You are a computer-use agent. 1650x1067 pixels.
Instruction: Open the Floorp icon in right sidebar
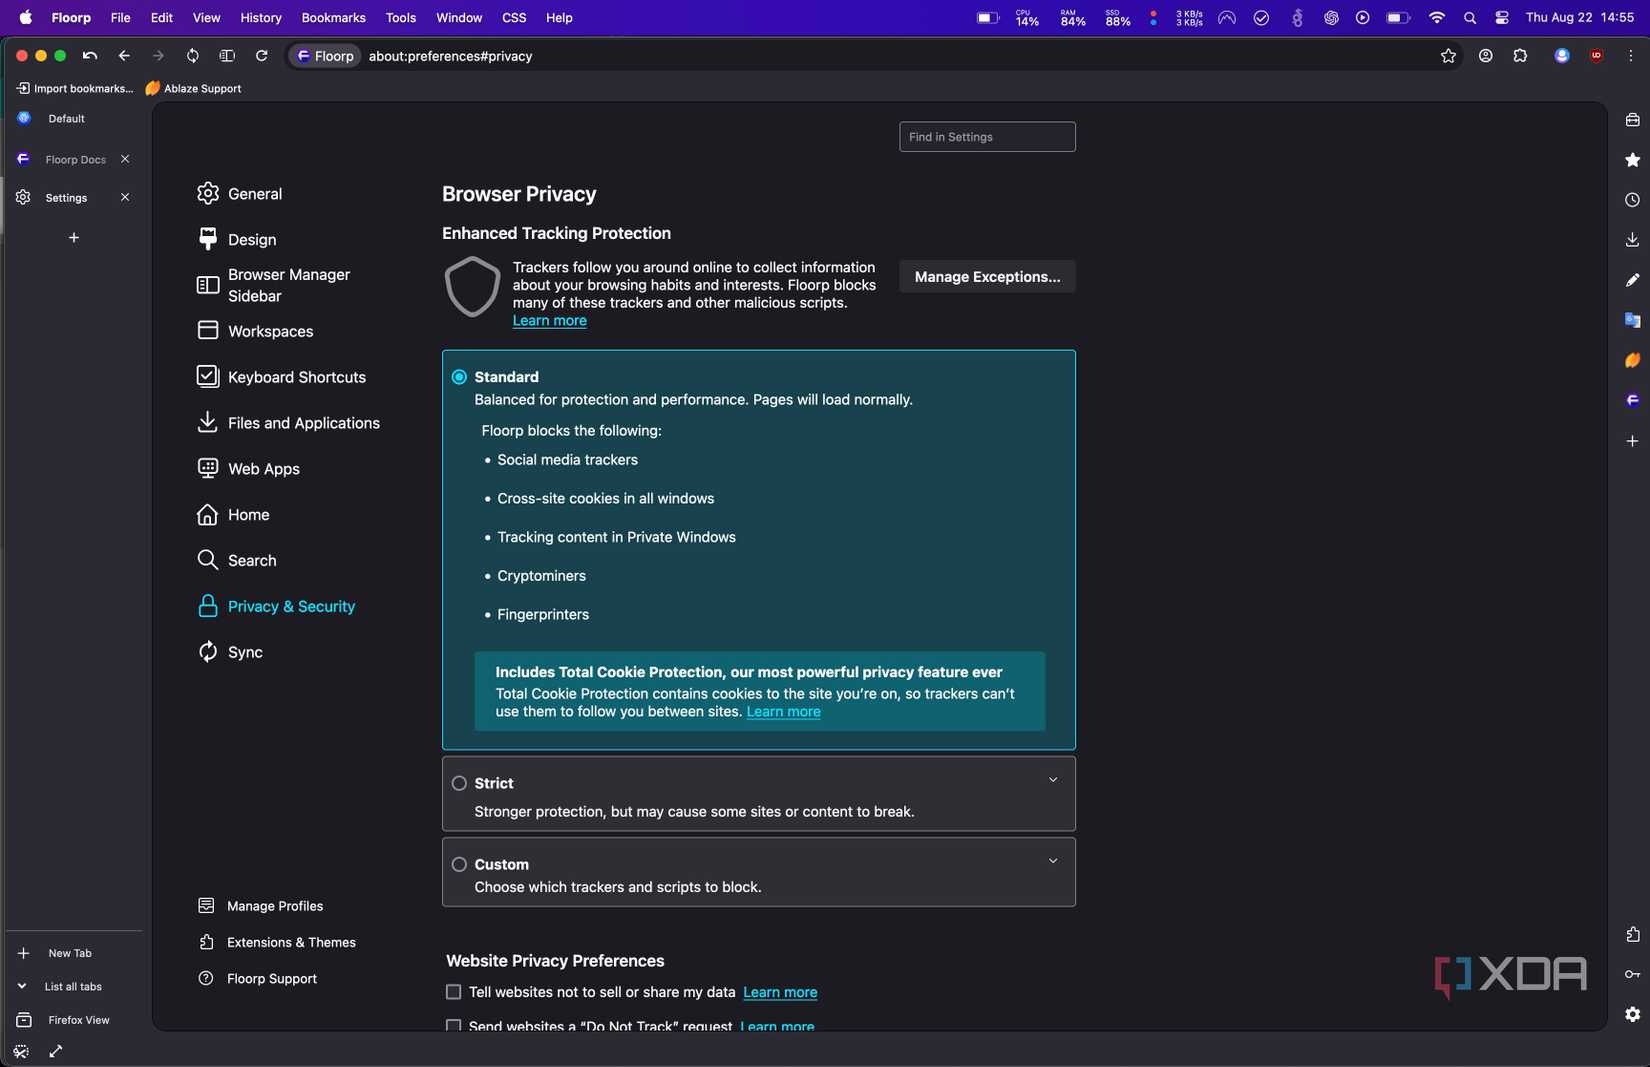coord(1633,401)
